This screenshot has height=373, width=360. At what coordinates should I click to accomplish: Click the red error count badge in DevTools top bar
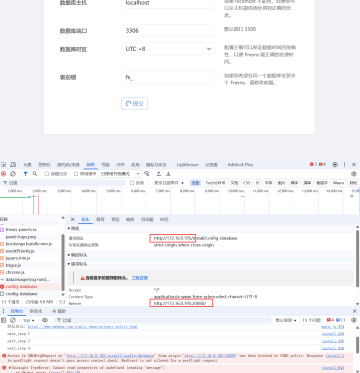[313, 164]
